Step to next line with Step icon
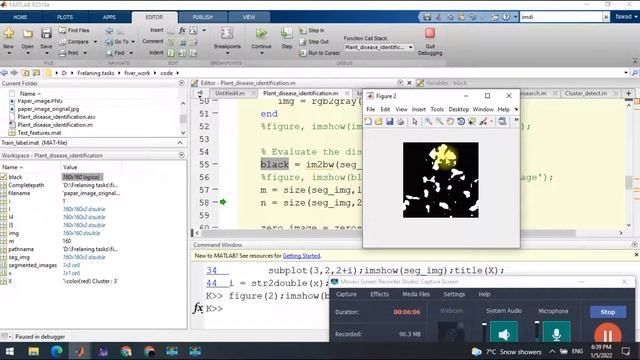Image resolution: width=640 pixels, height=360 pixels. (287, 34)
